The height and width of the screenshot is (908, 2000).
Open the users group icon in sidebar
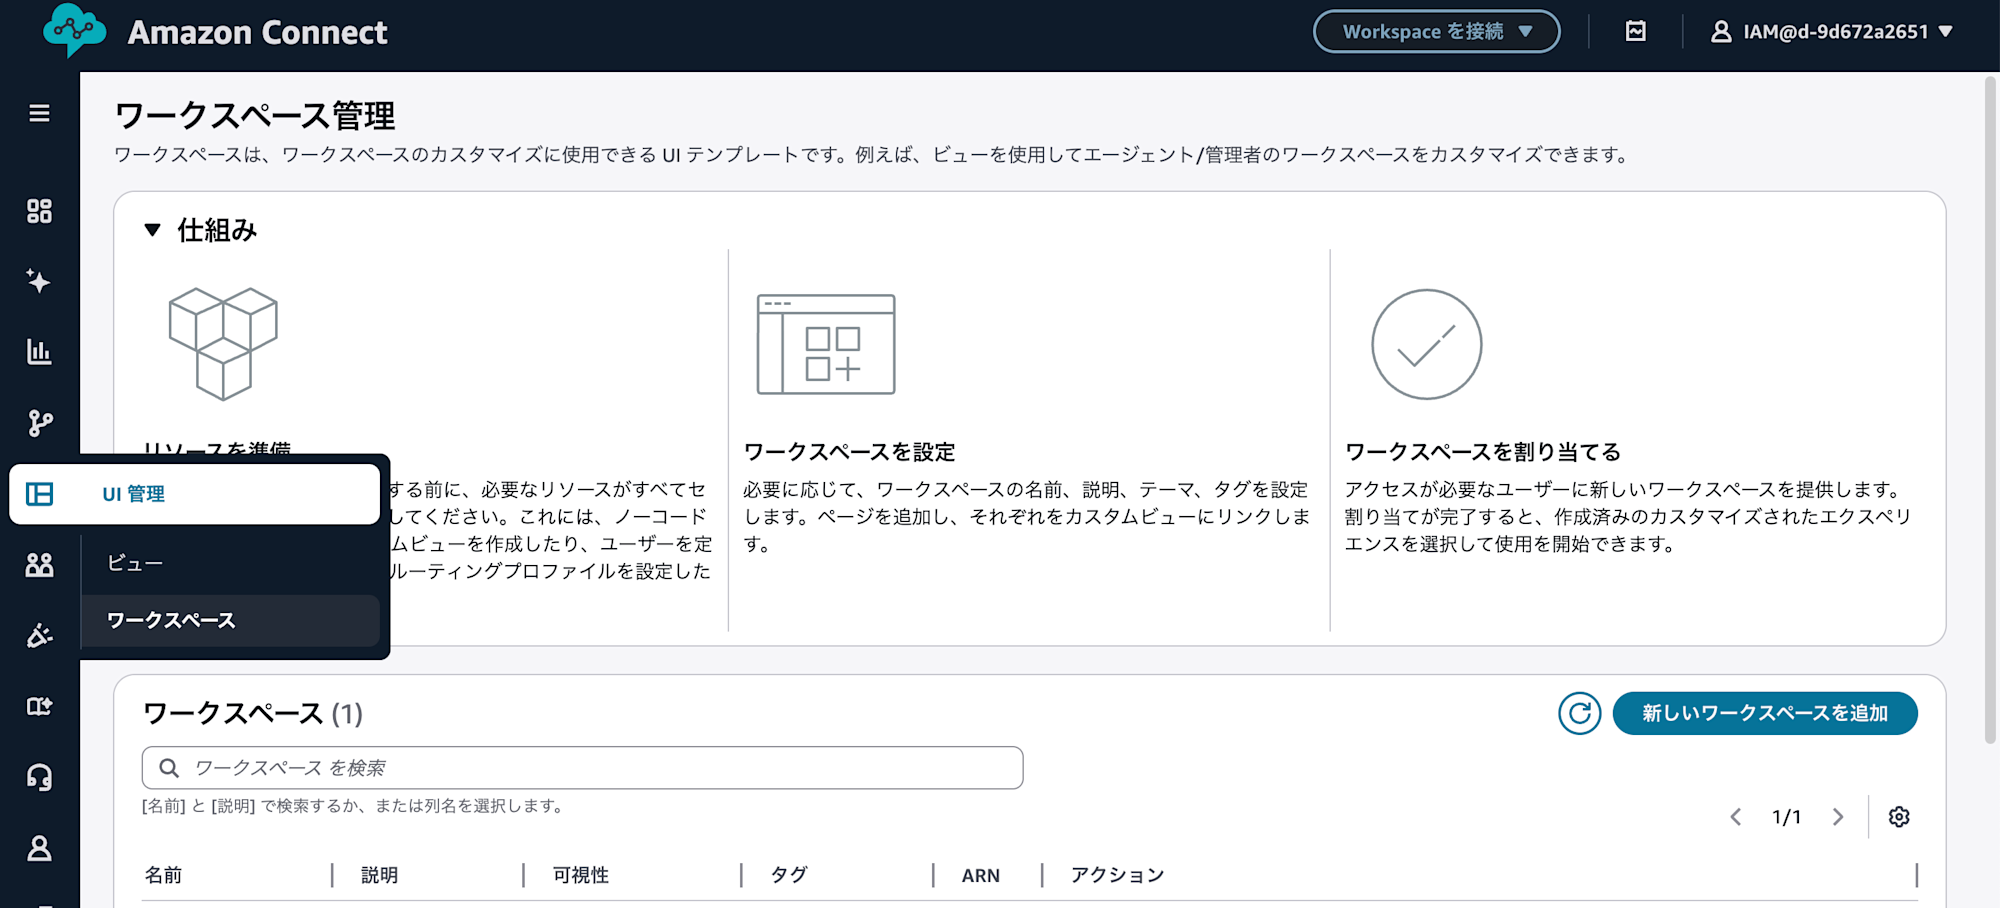coord(39,565)
